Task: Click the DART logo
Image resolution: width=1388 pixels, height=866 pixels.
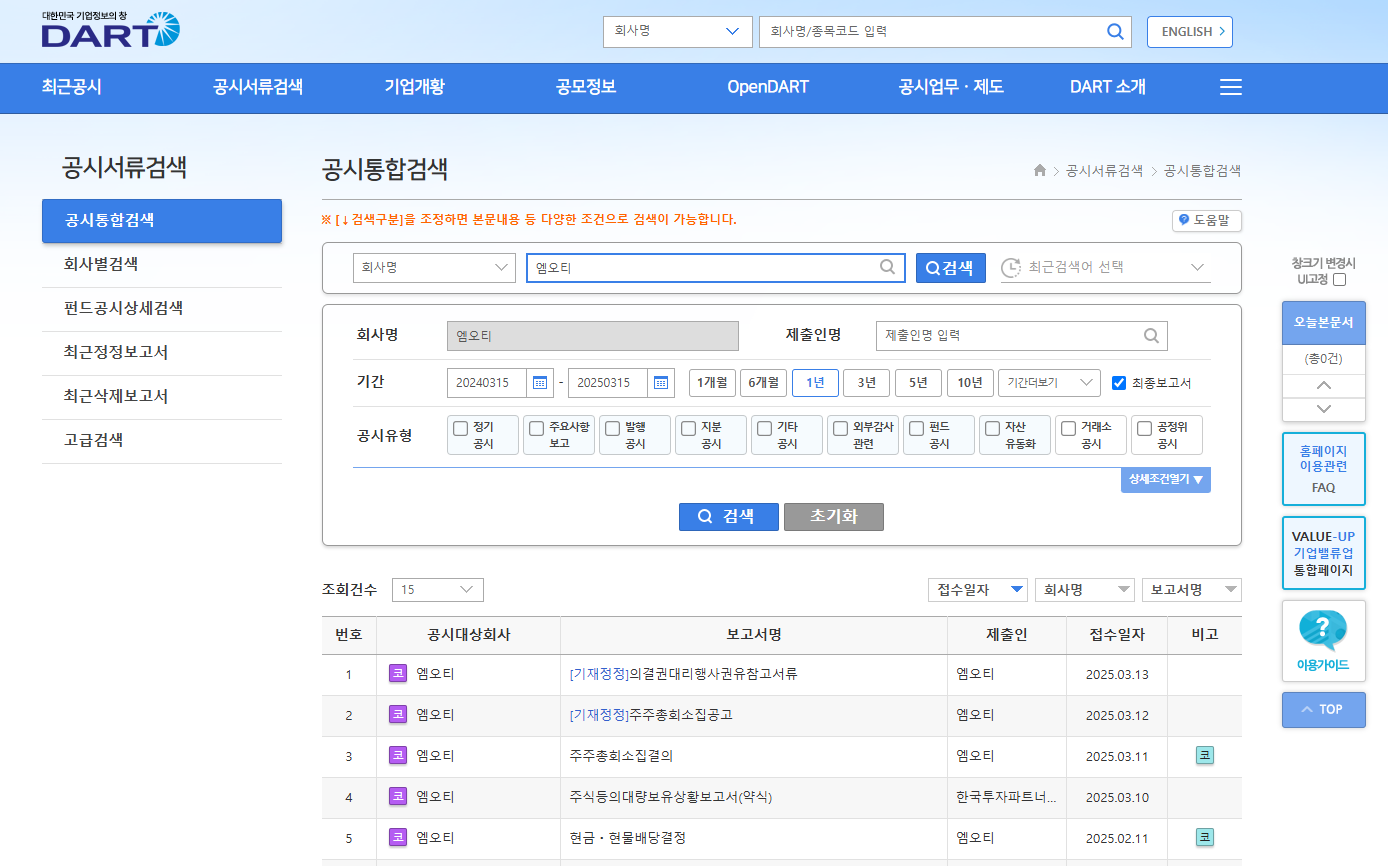Action: pyautogui.click(x=111, y=30)
